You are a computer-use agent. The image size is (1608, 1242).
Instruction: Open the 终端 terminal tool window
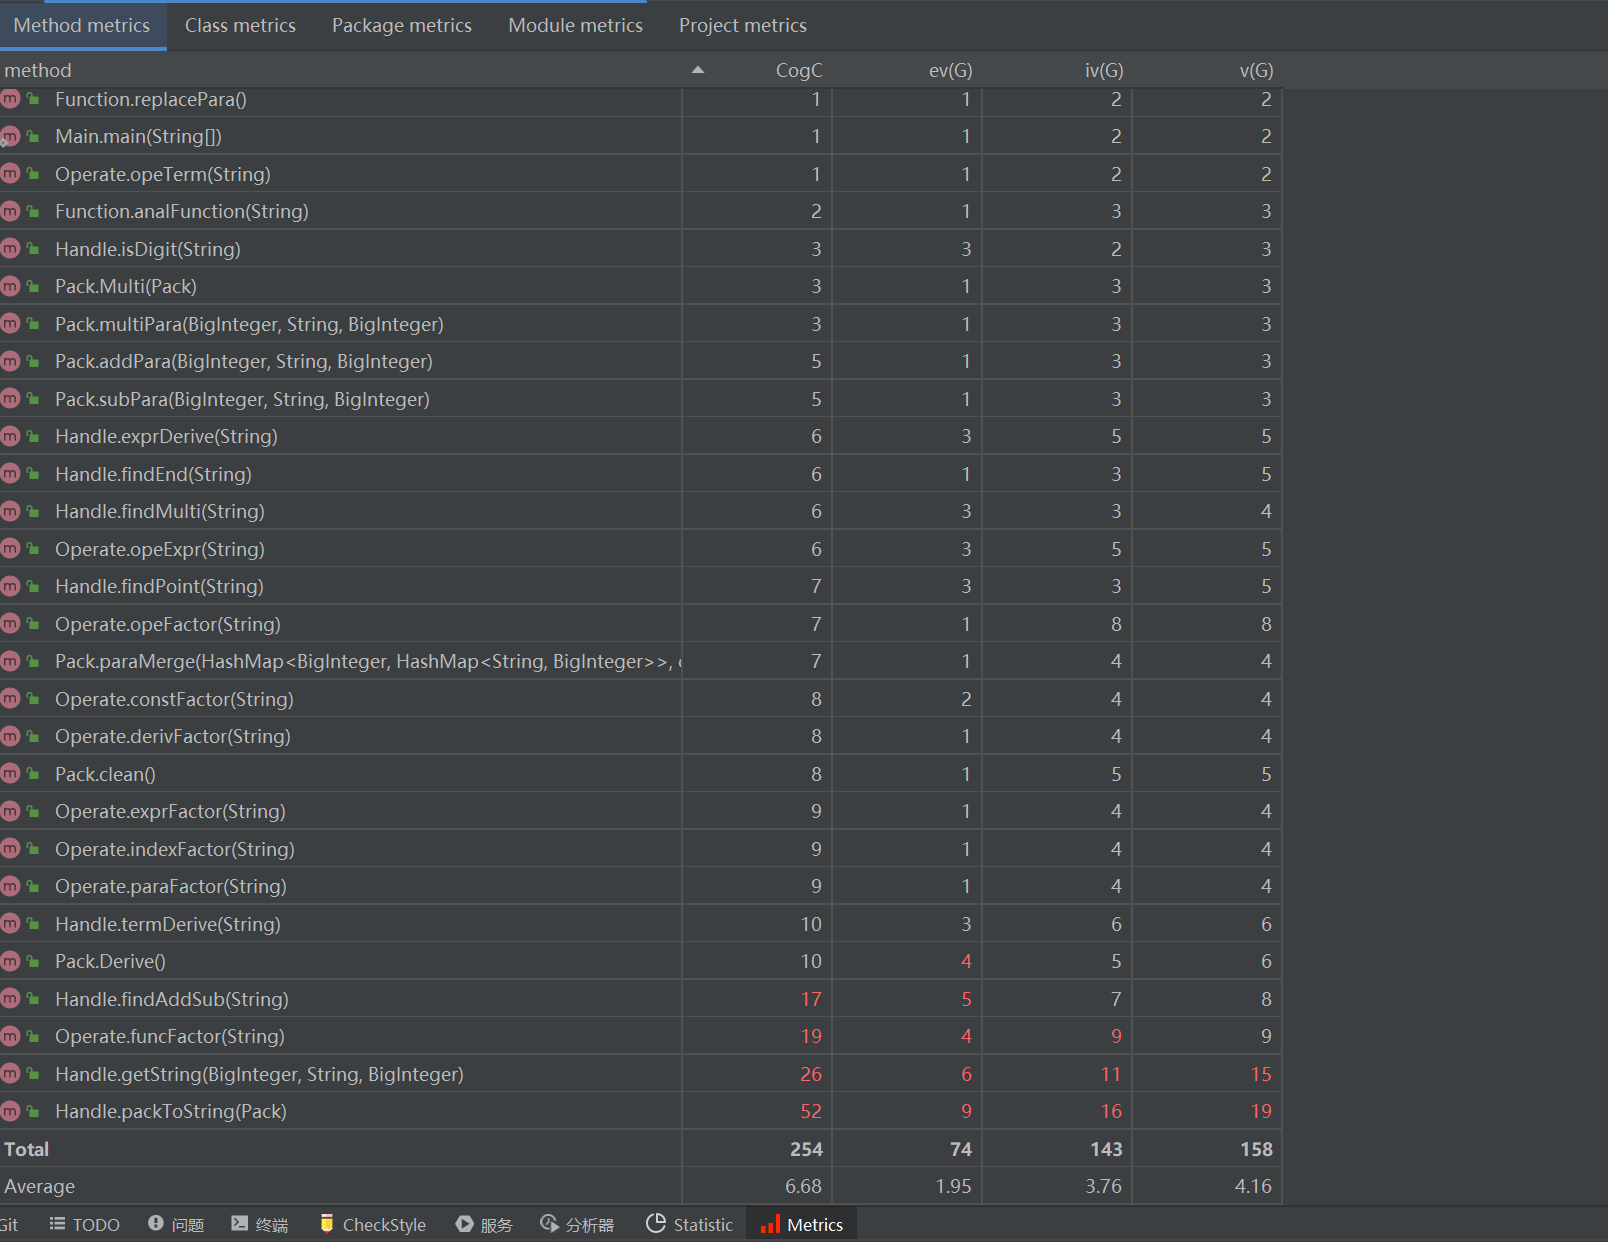coord(260,1224)
